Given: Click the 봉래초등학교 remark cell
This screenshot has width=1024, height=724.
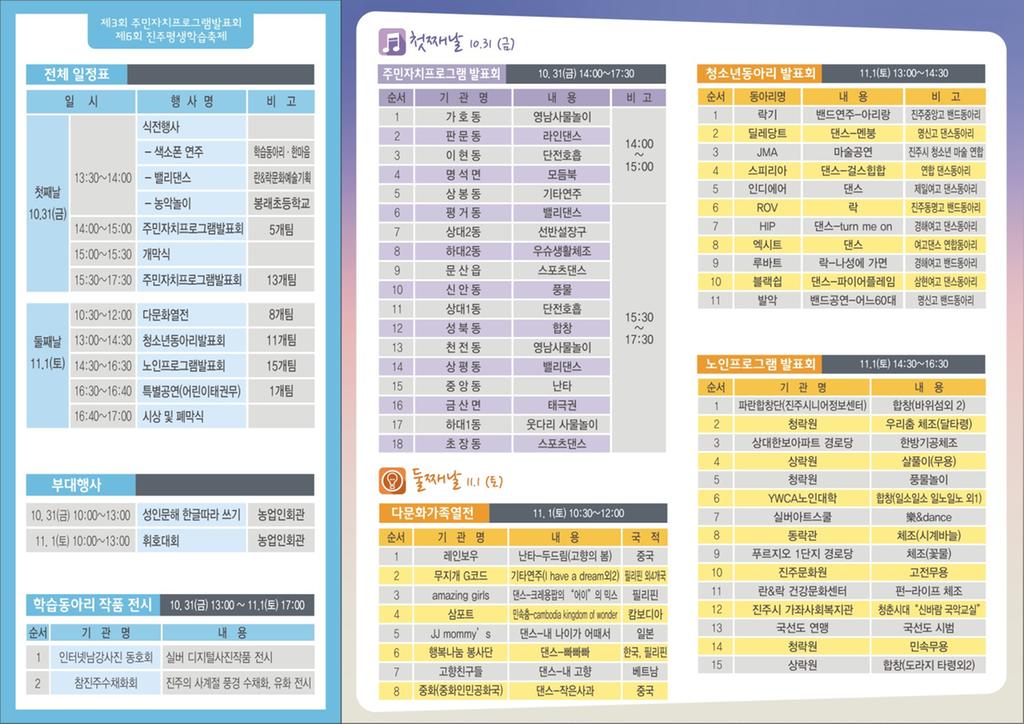Looking at the screenshot, I should (281, 204).
